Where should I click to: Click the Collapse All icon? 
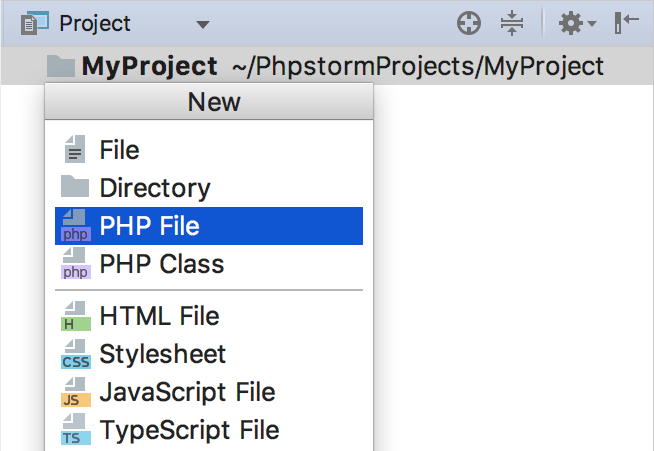pyautogui.click(x=512, y=23)
